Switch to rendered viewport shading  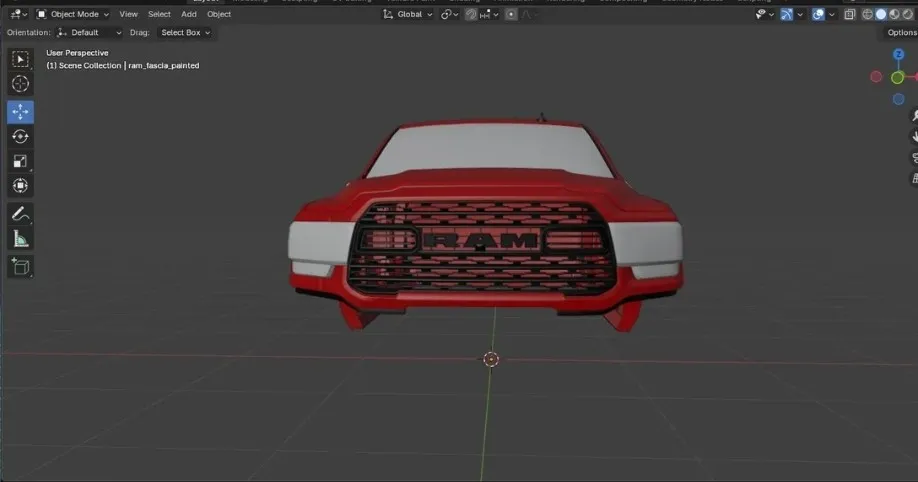[907, 14]
